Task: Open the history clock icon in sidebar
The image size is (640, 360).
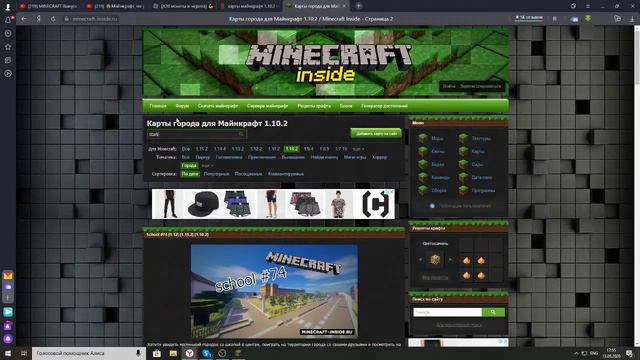Action: [8, 33]
